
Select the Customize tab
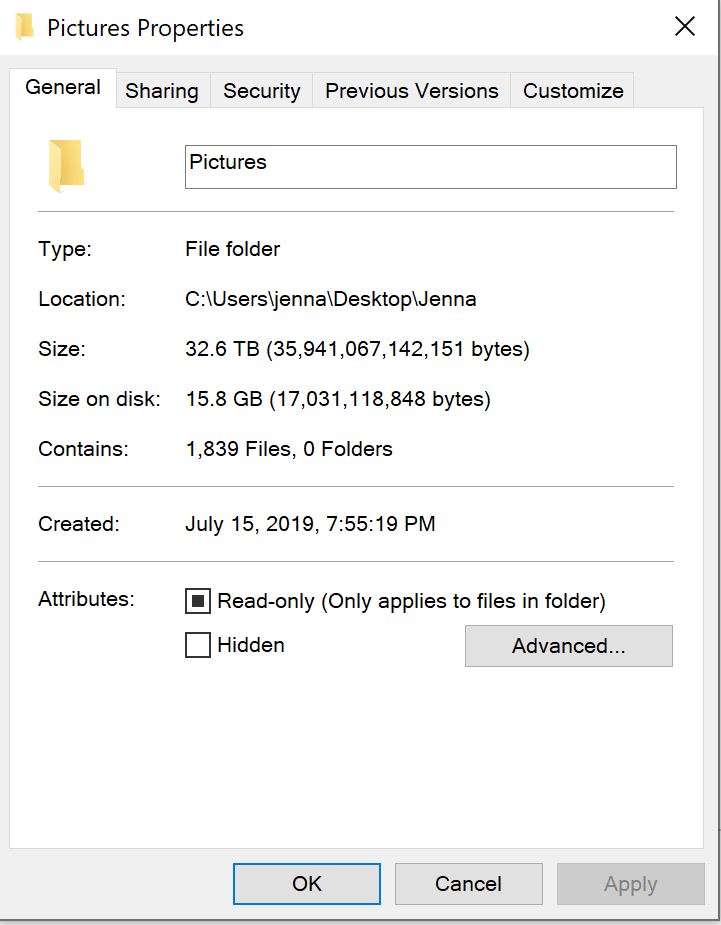click(x=573, y=91)
